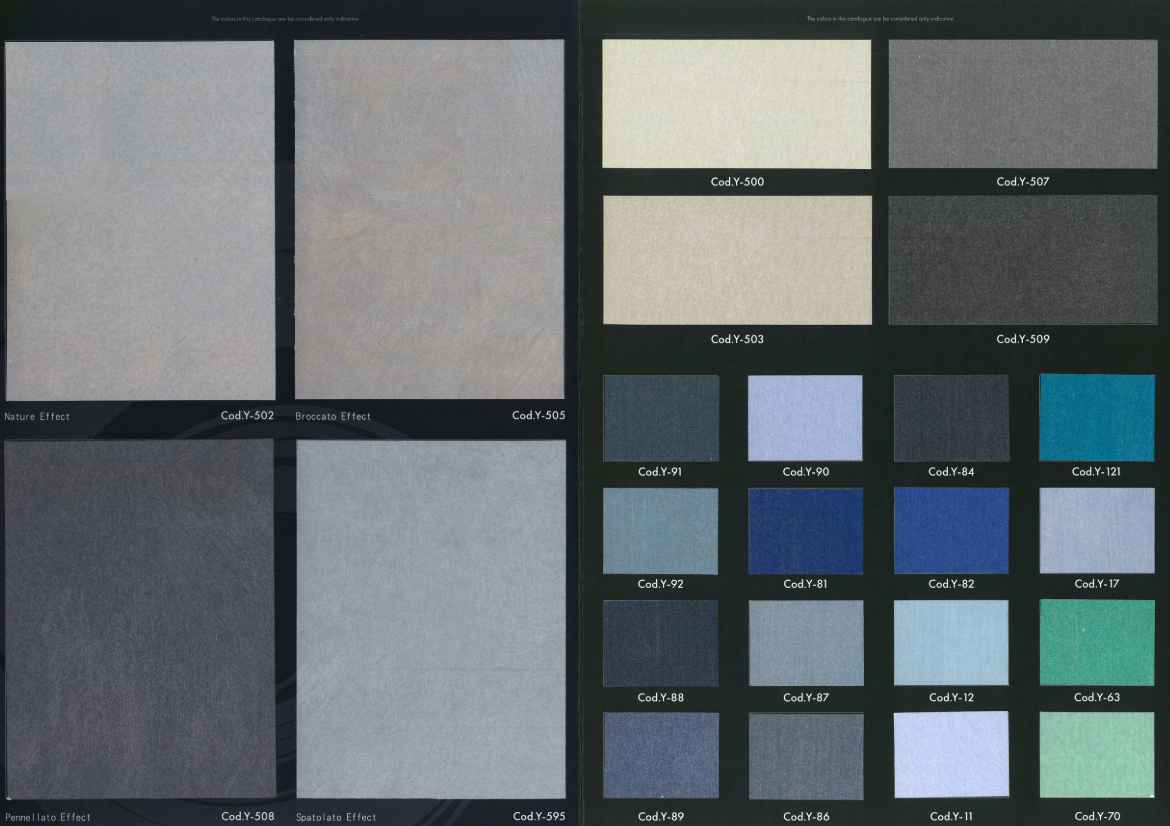Screen dimensions: 1170x826
Task: Select the green Cod.Y-63 color swatch
Action: coord(1097,643)
